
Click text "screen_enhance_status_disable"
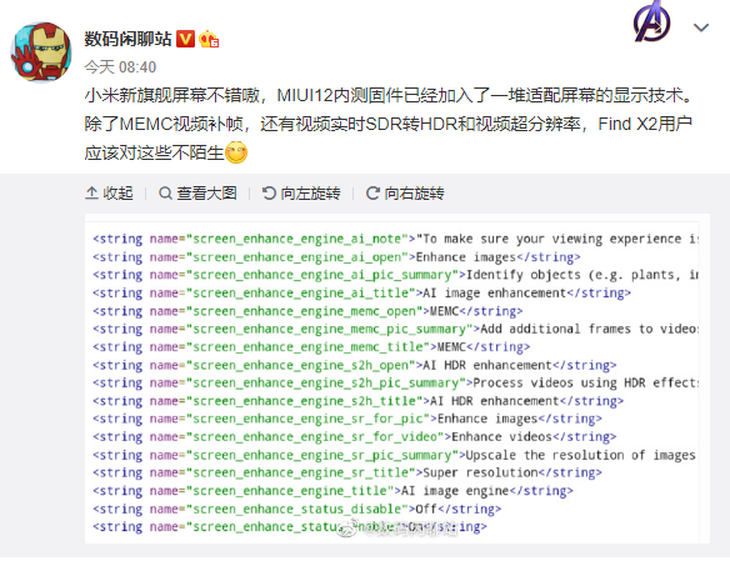[297, 509]
